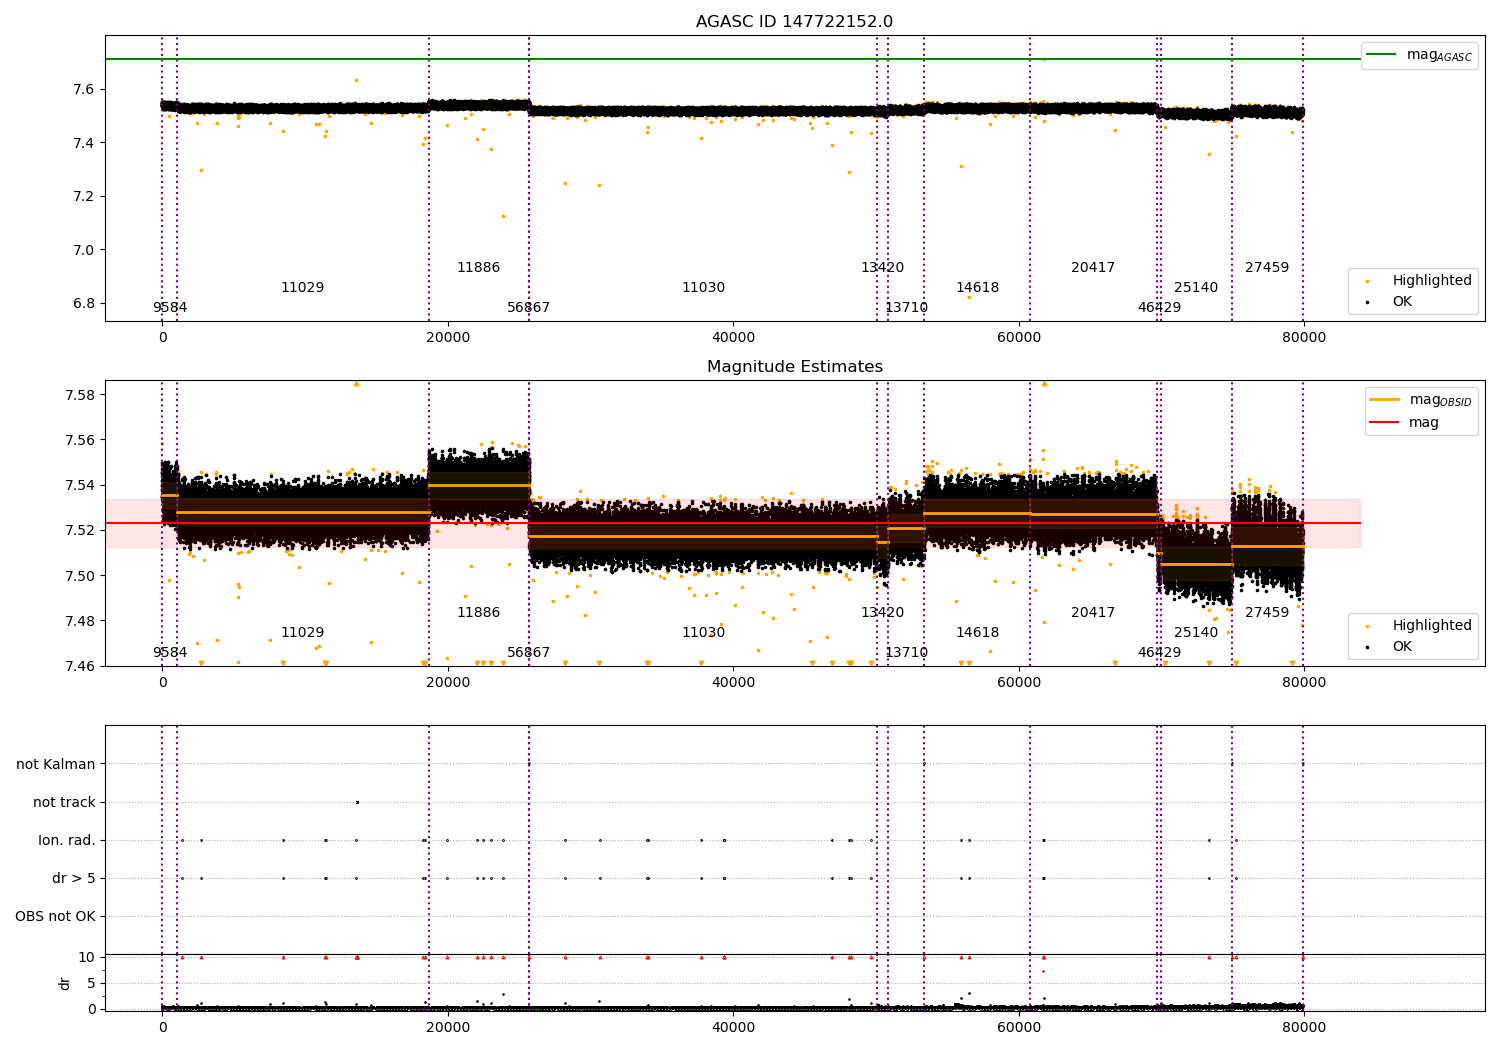
Task: Select 20417 in the Magnitude Estimates plot
Action: pos(1093,613)
